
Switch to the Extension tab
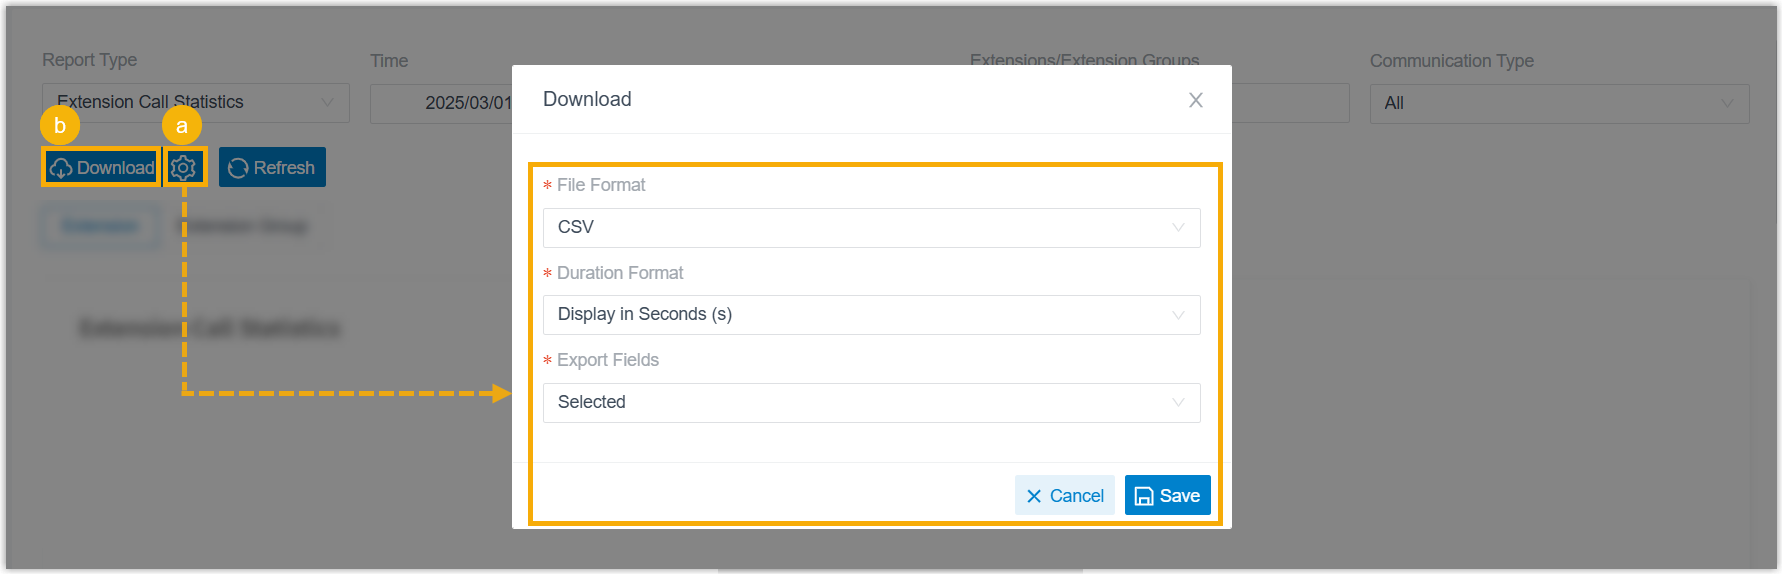[100, 226]
